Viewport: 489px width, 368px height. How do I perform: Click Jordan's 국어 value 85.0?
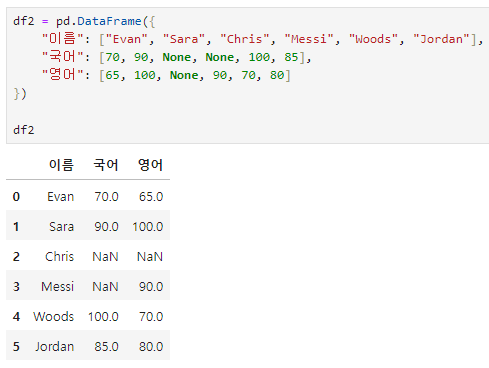pos(106,347)
